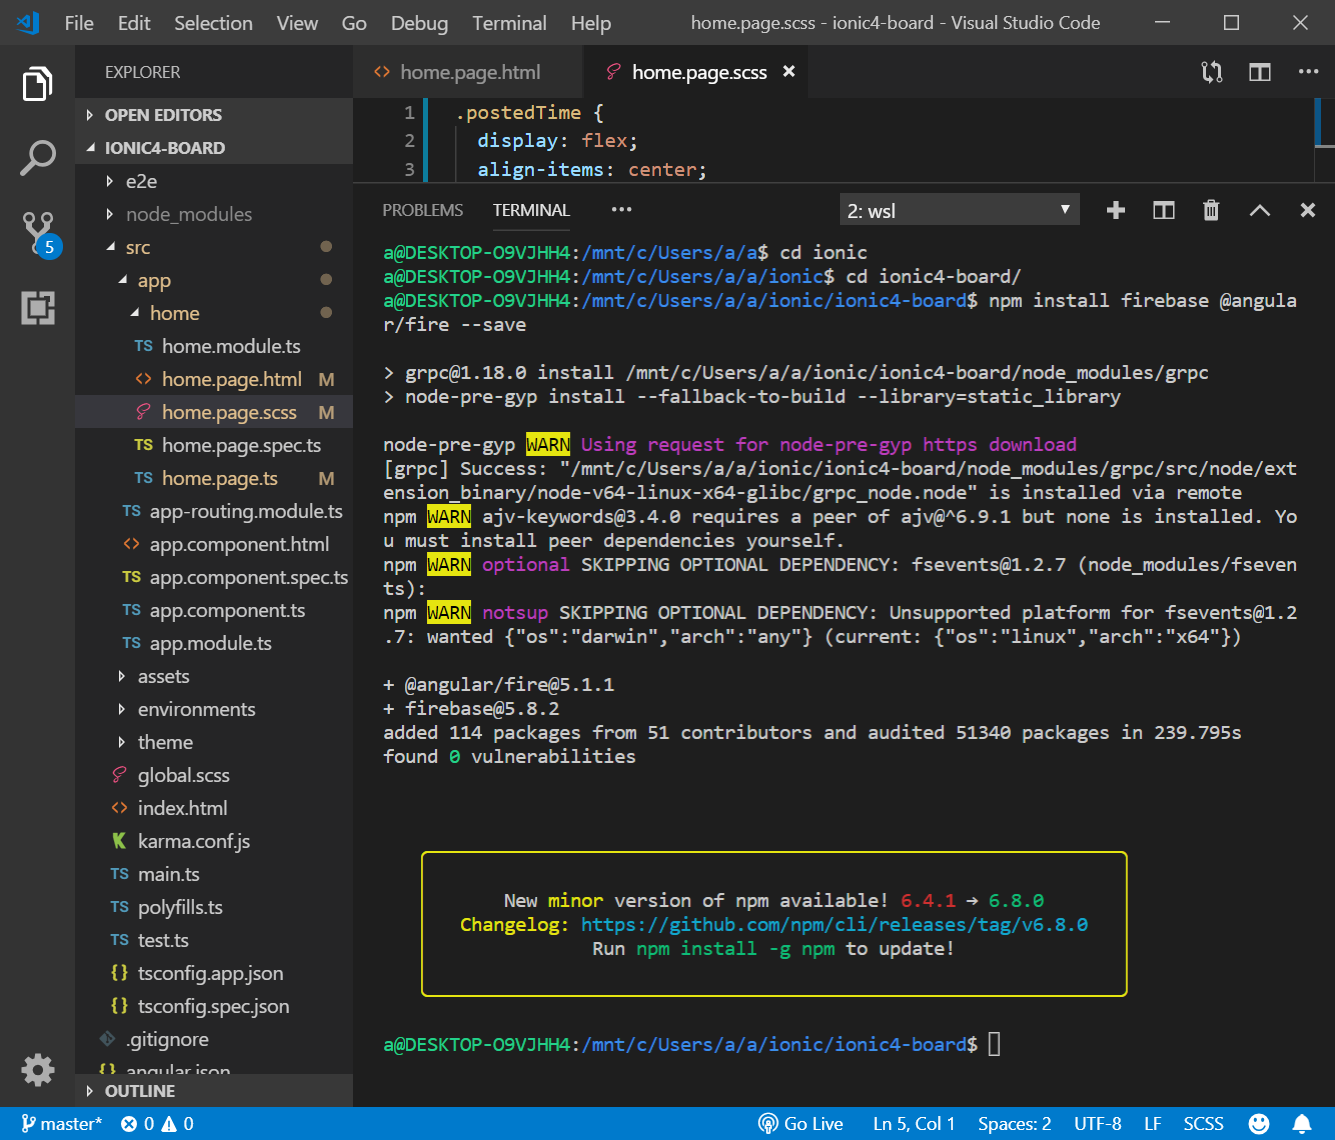
Task: Open the Search view in activity bar
Action: coord(37,157)
